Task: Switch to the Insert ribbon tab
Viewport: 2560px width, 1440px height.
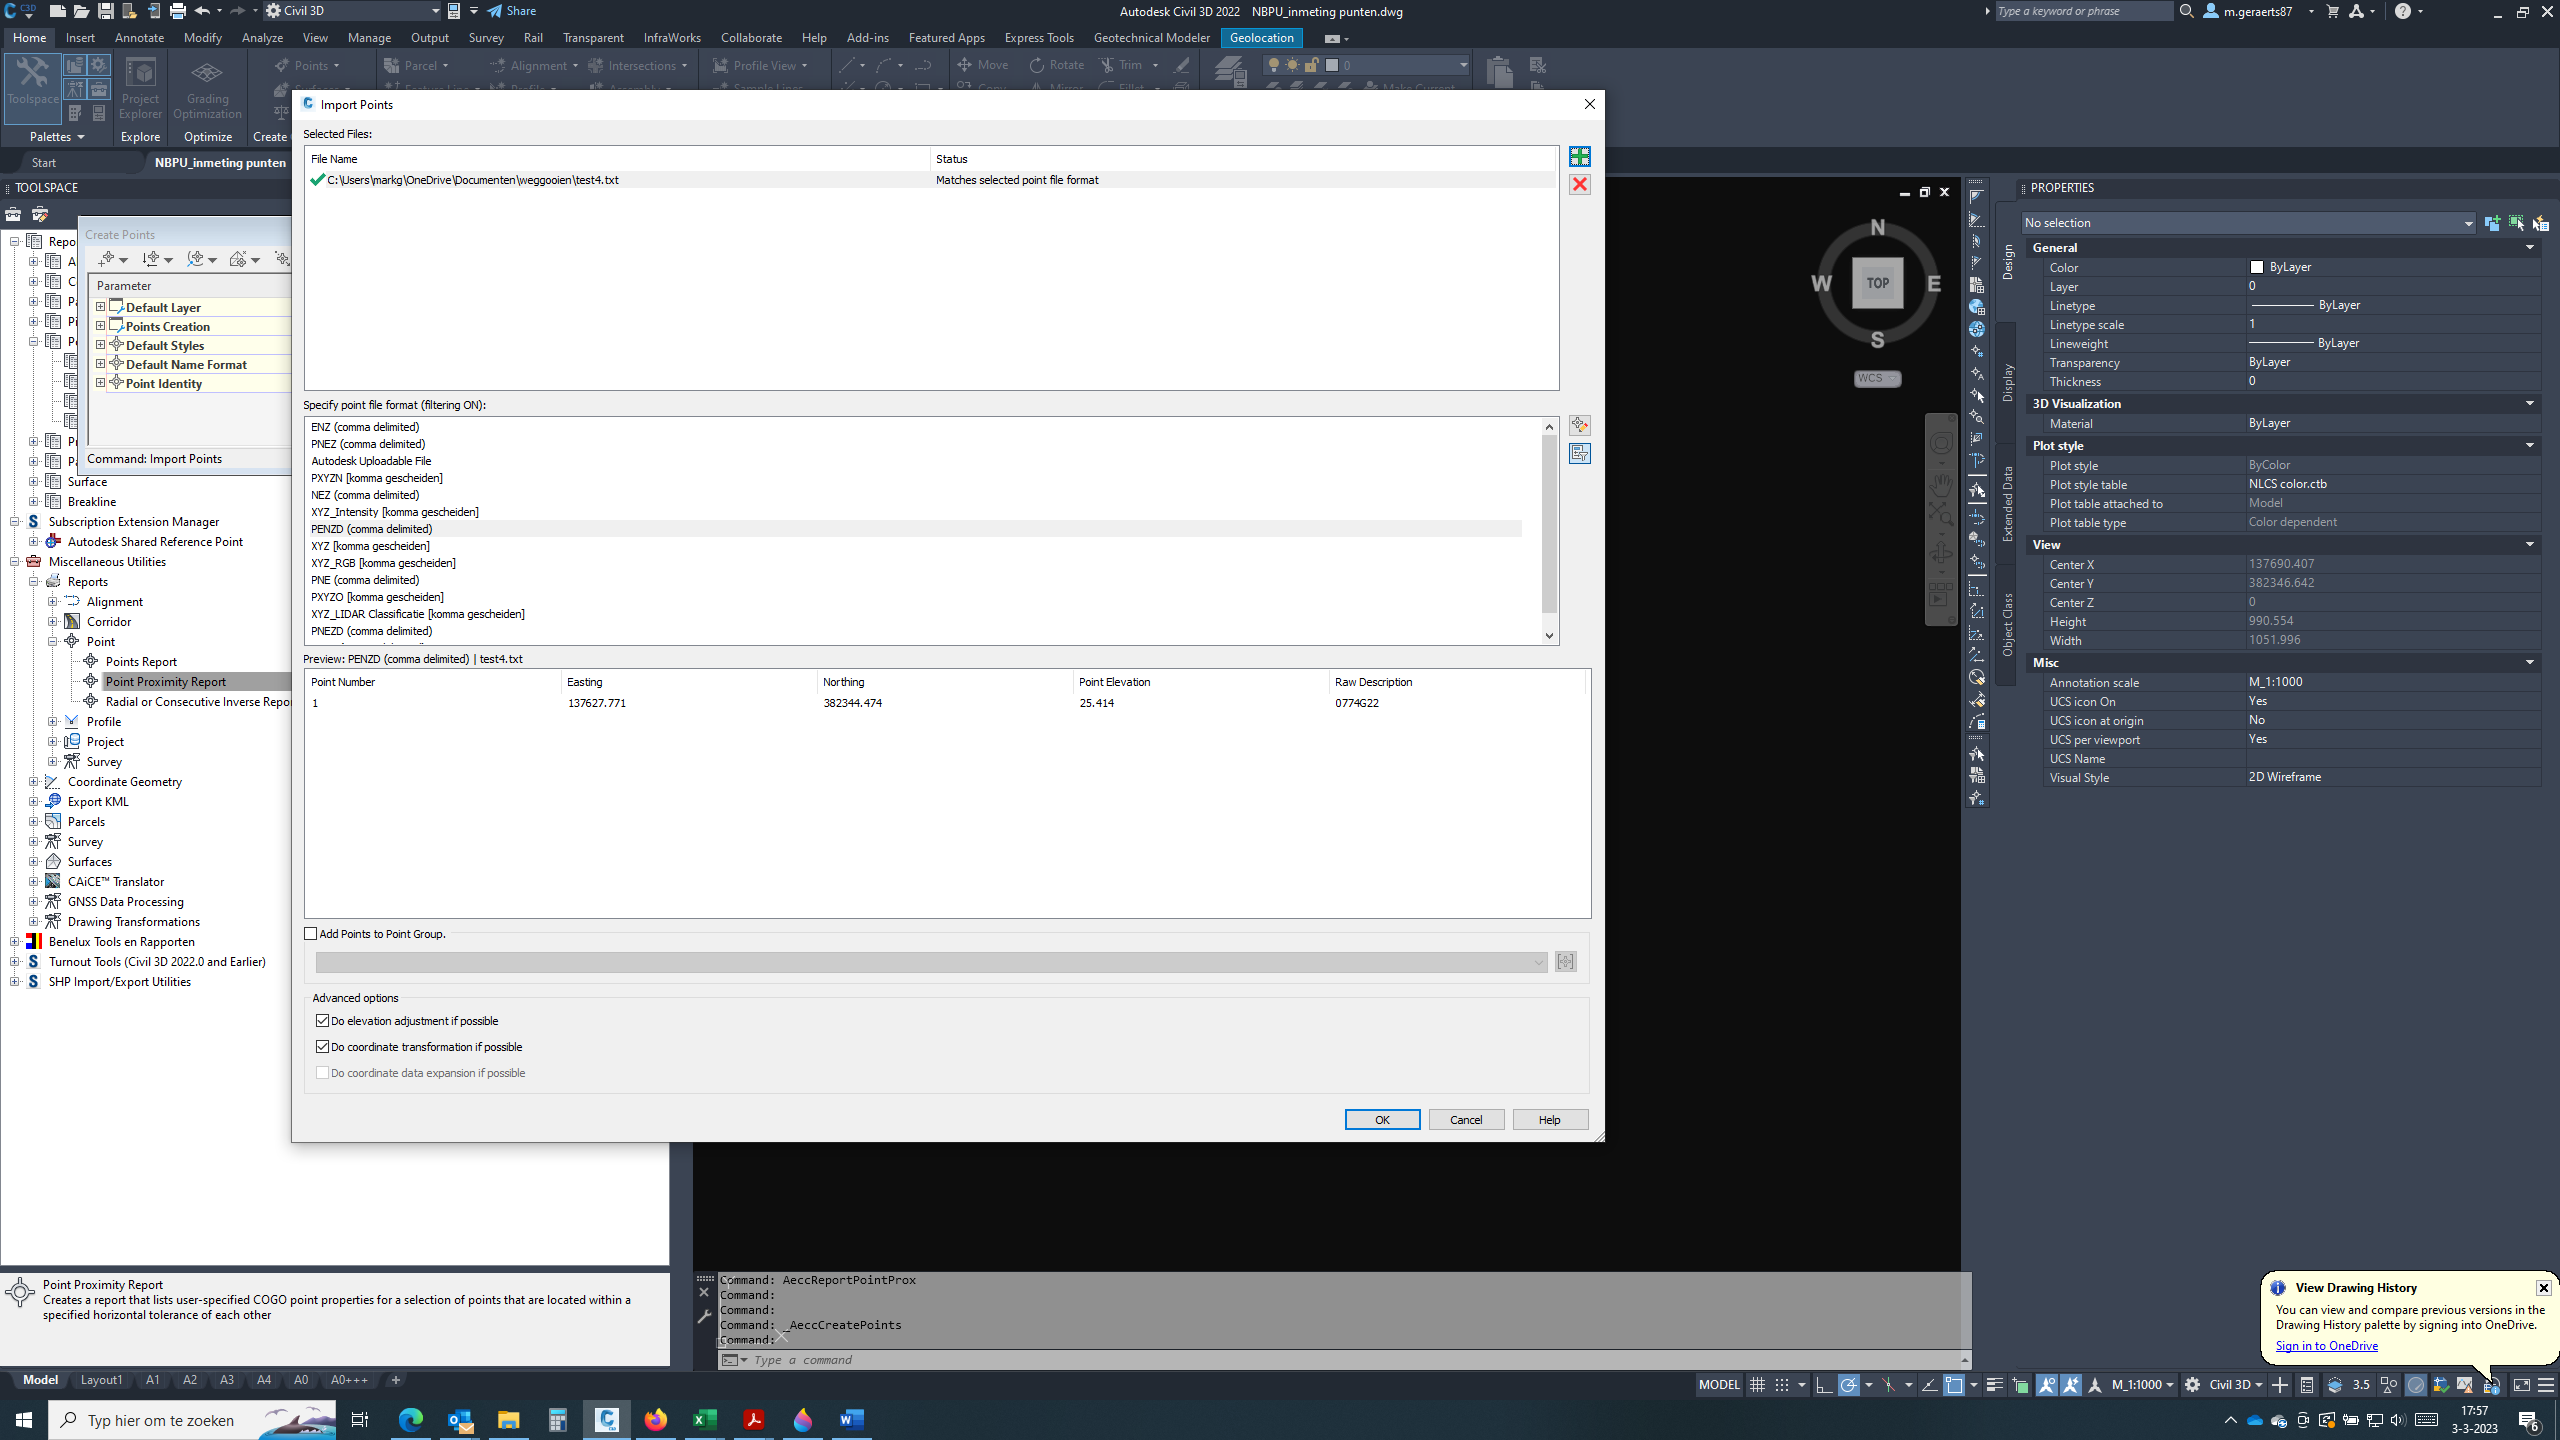Action: (x=79, y=37)
